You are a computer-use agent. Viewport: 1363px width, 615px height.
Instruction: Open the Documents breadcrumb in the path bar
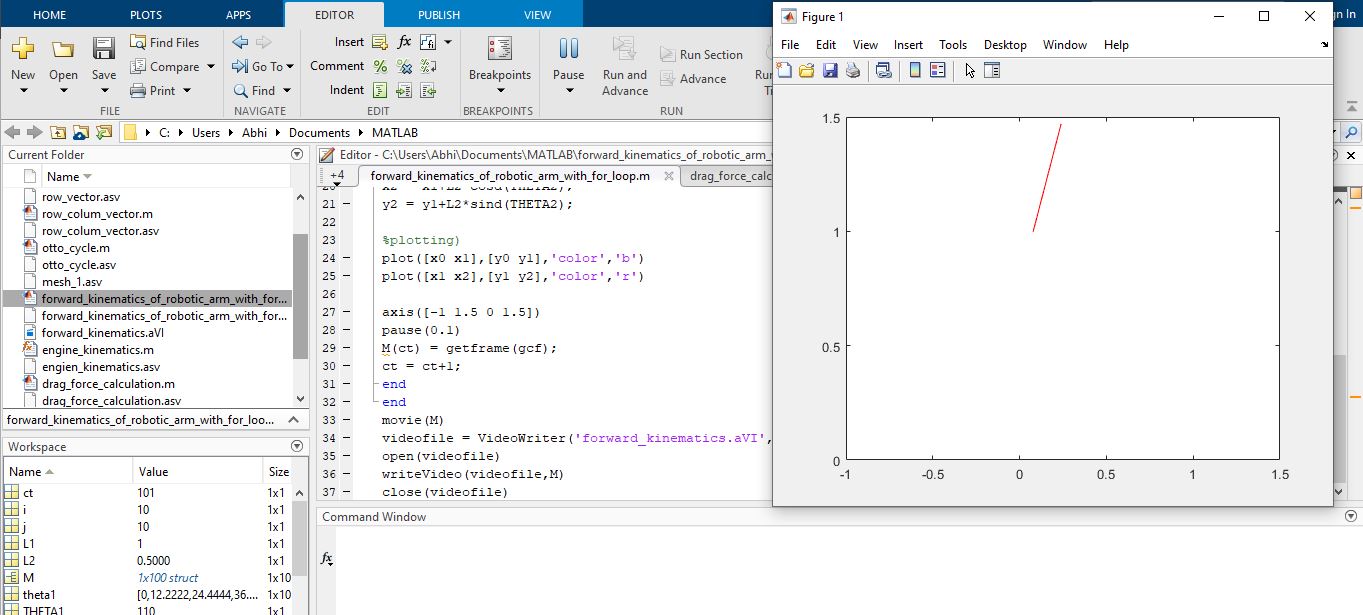pos(320,131)
